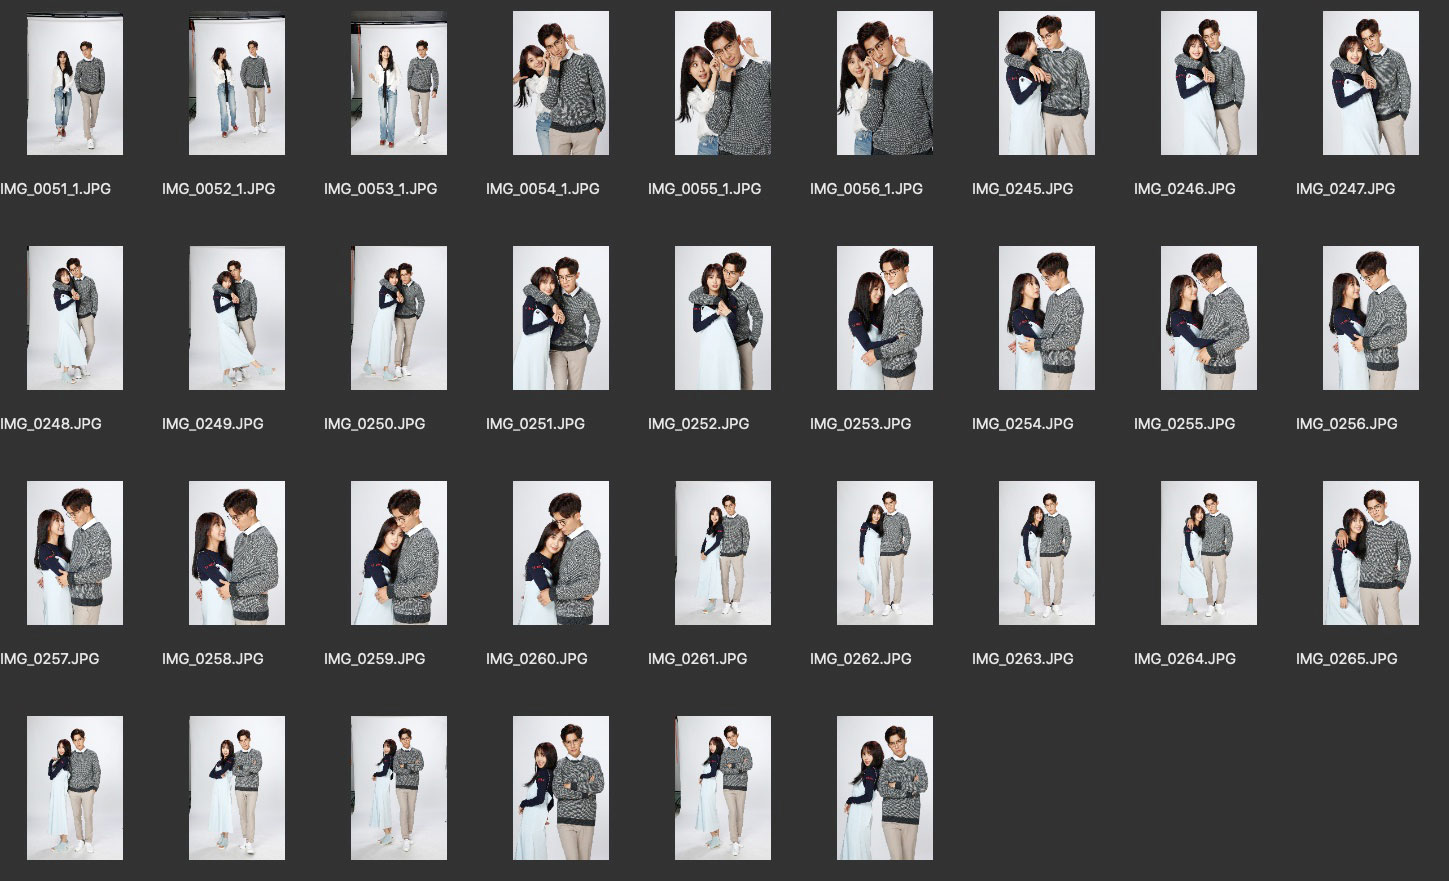Select the IMG_0245.JPG photo thumbnail
1449x881 pixels.
pos(1047,84)
